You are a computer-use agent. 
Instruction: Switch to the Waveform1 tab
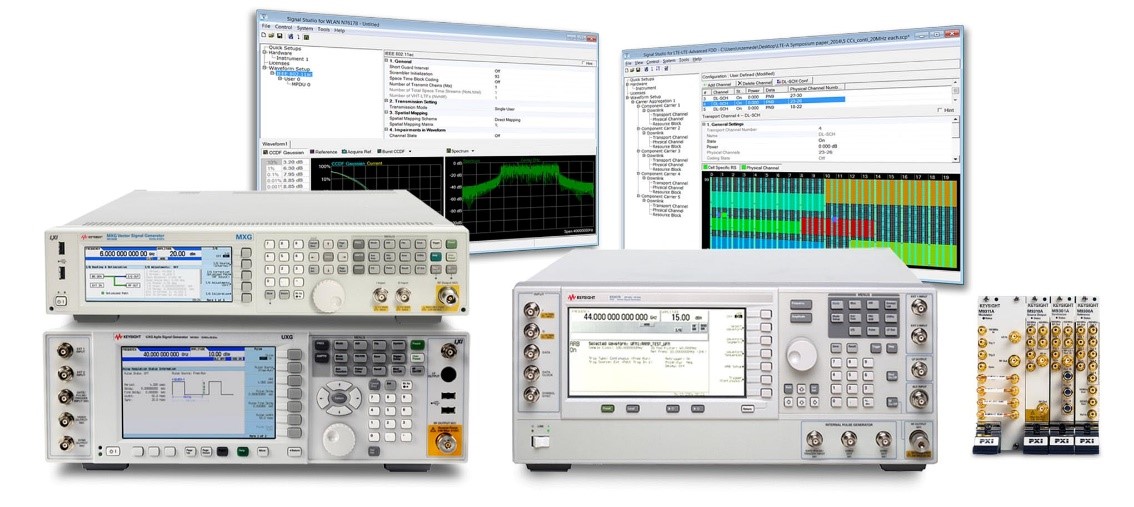pyautogui.click(x=276, y=144)
